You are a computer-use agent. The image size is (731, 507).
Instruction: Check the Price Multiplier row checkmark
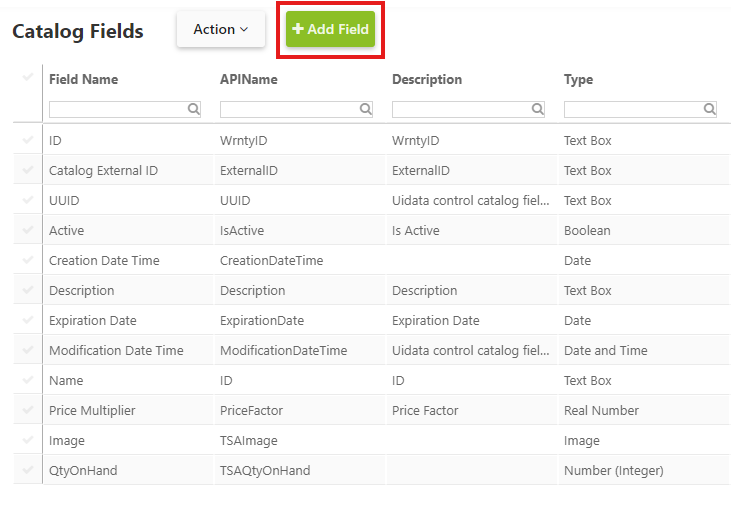28,411
